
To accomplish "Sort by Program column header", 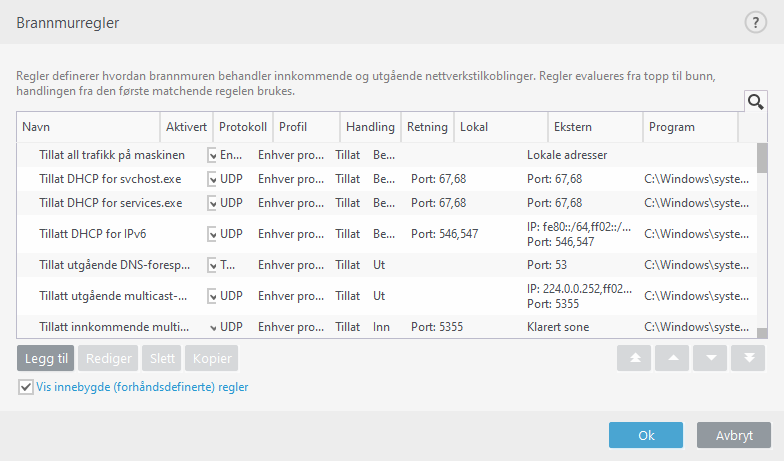I will coord(690,127).
